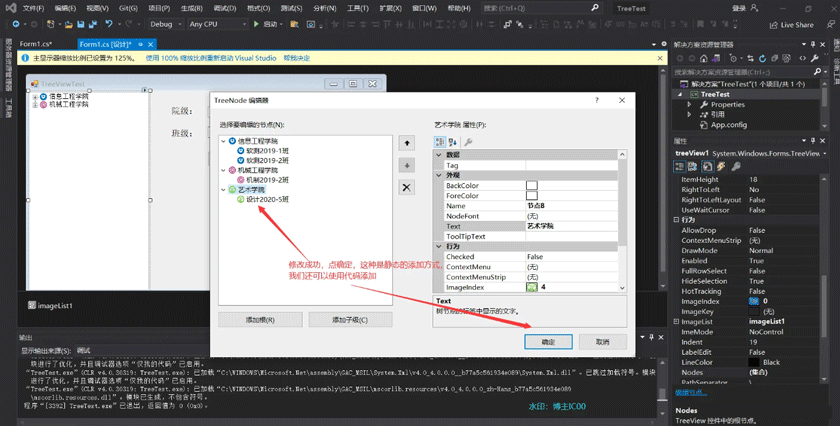Screen dimensions: 840x426
Task: Click the Show All Files icon in Solution Explorer
Action: pos(786,58)
